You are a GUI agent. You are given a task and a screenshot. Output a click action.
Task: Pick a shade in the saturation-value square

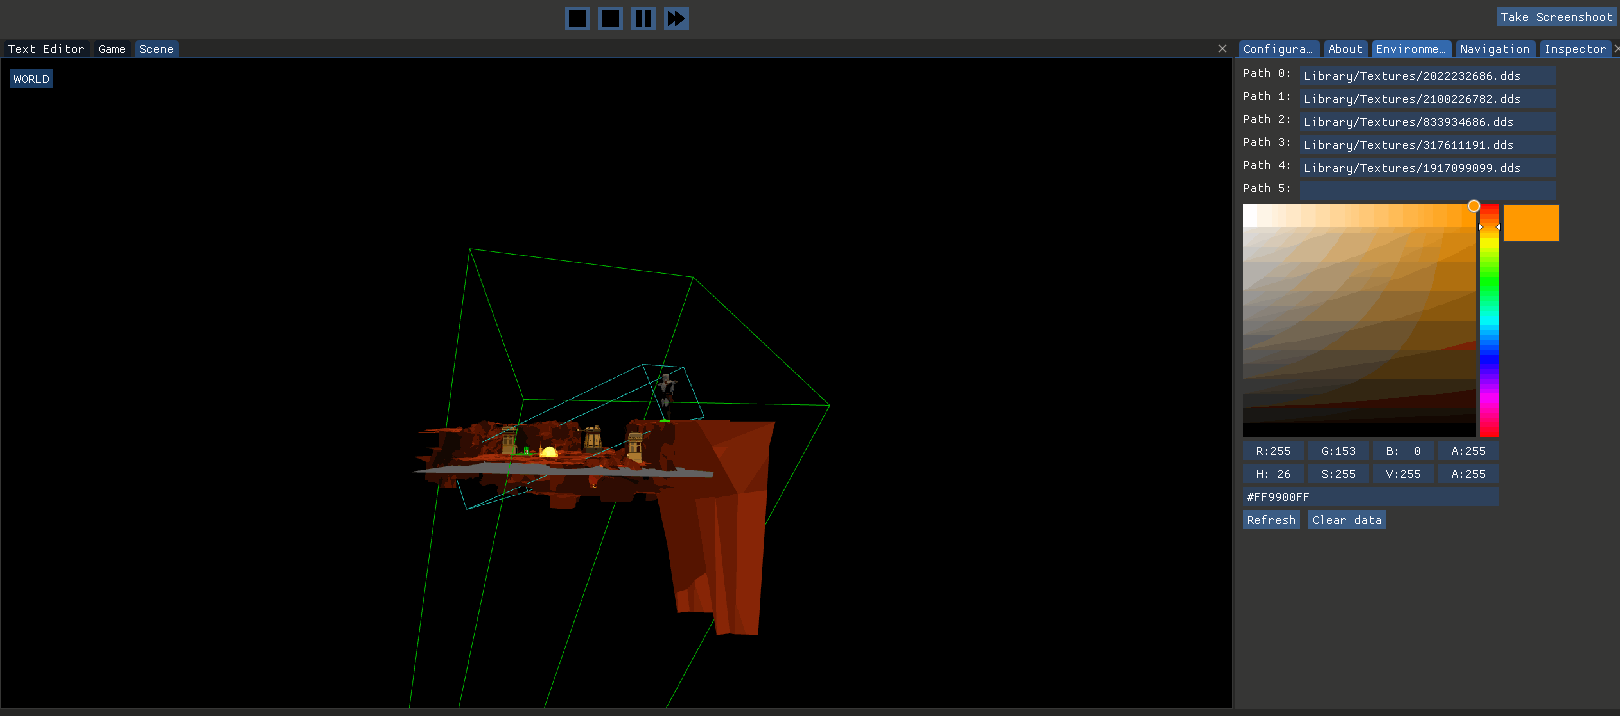1359,320
